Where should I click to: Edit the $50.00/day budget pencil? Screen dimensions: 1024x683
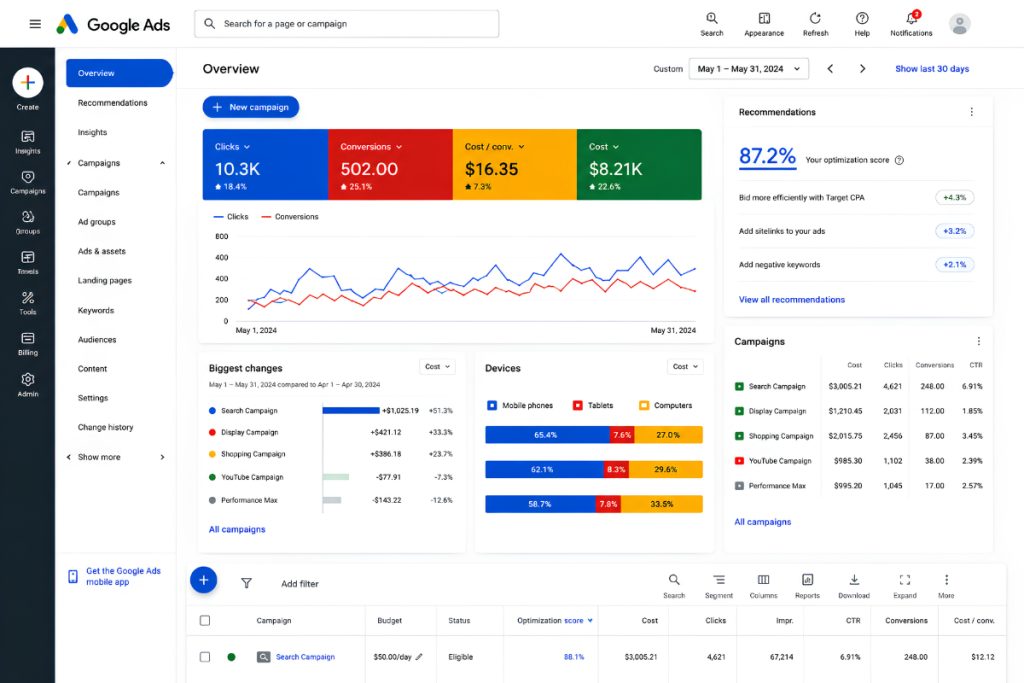[x=419, y=657]
